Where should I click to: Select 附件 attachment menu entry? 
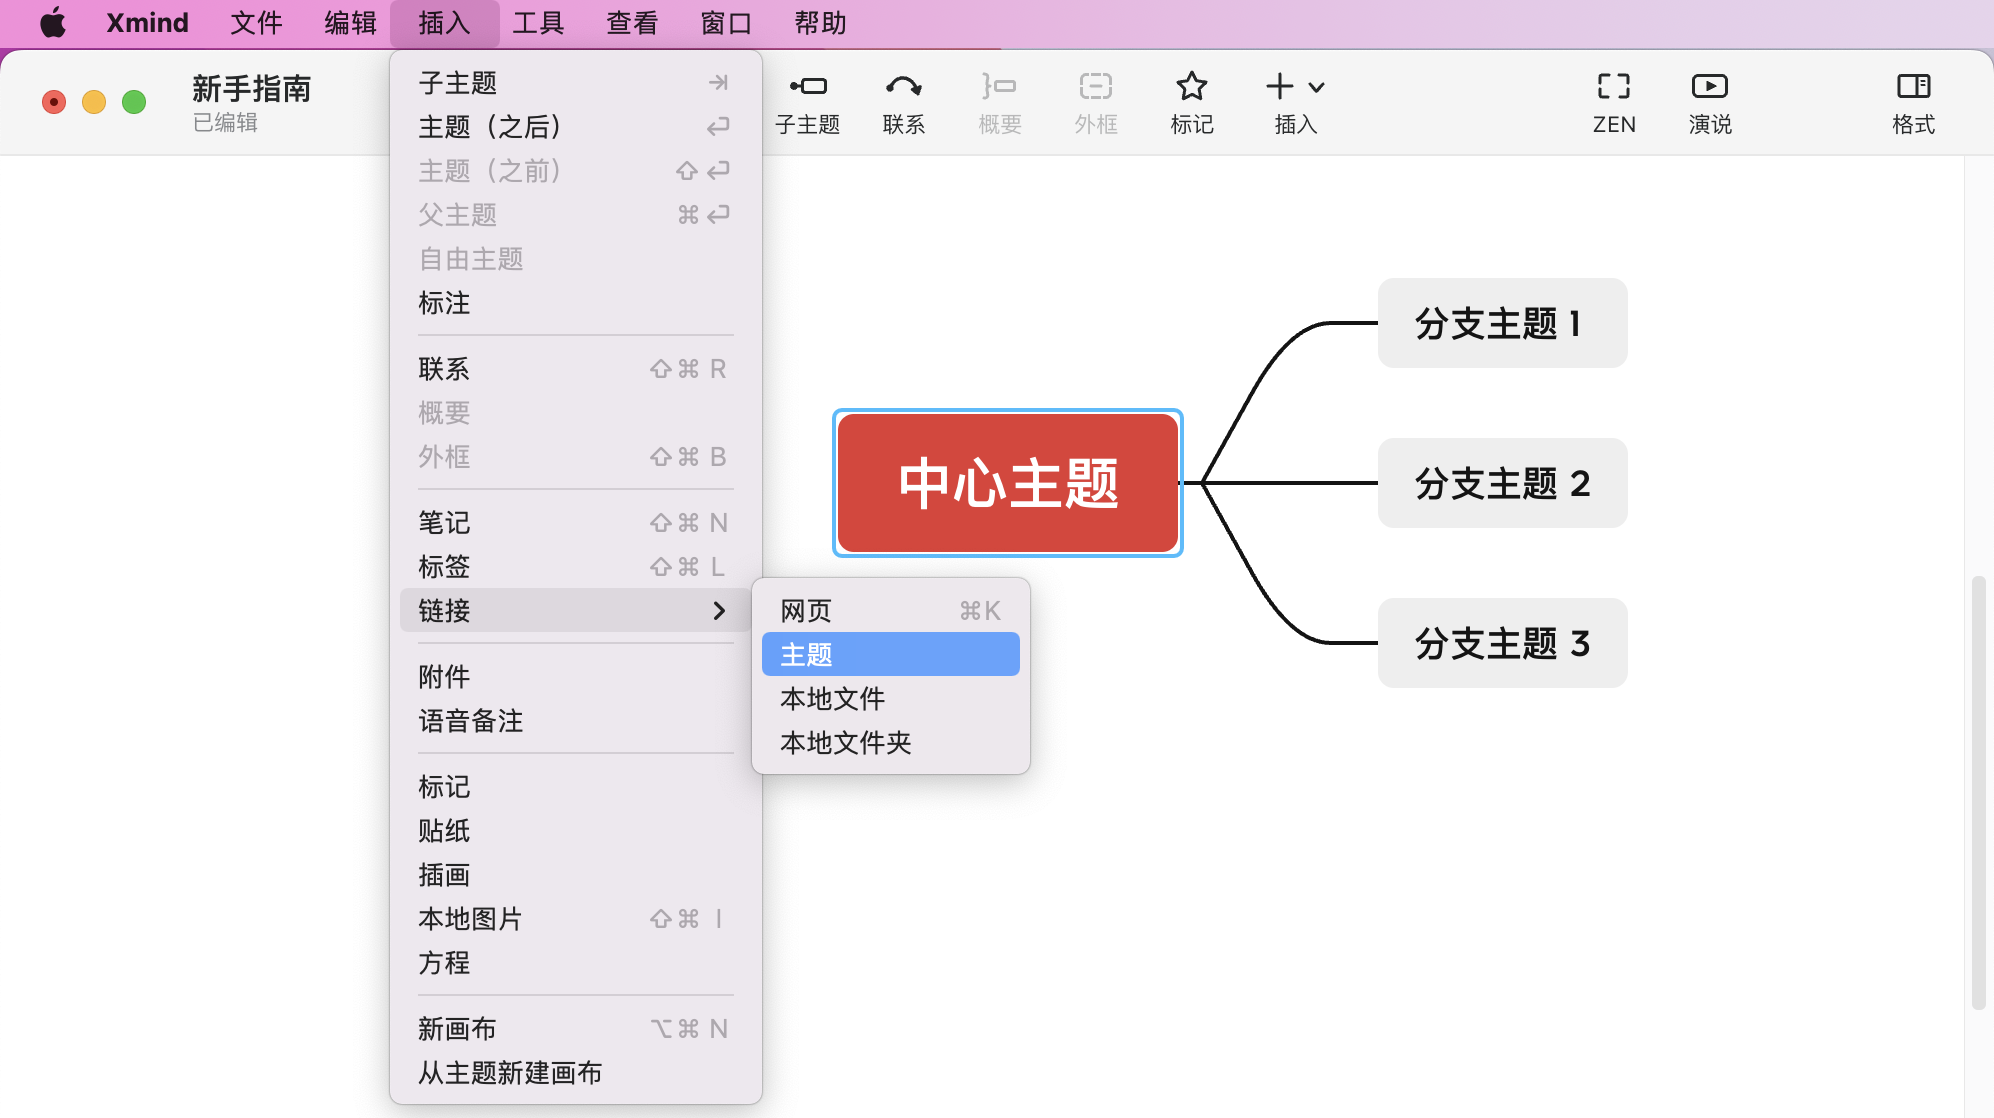tap(575, 677)
